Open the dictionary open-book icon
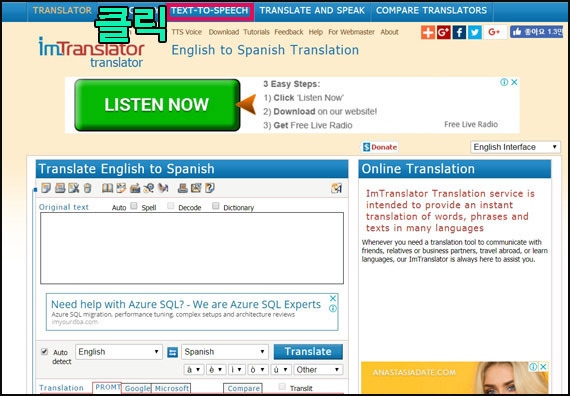 pyautogui.click(x=108, y=188)
